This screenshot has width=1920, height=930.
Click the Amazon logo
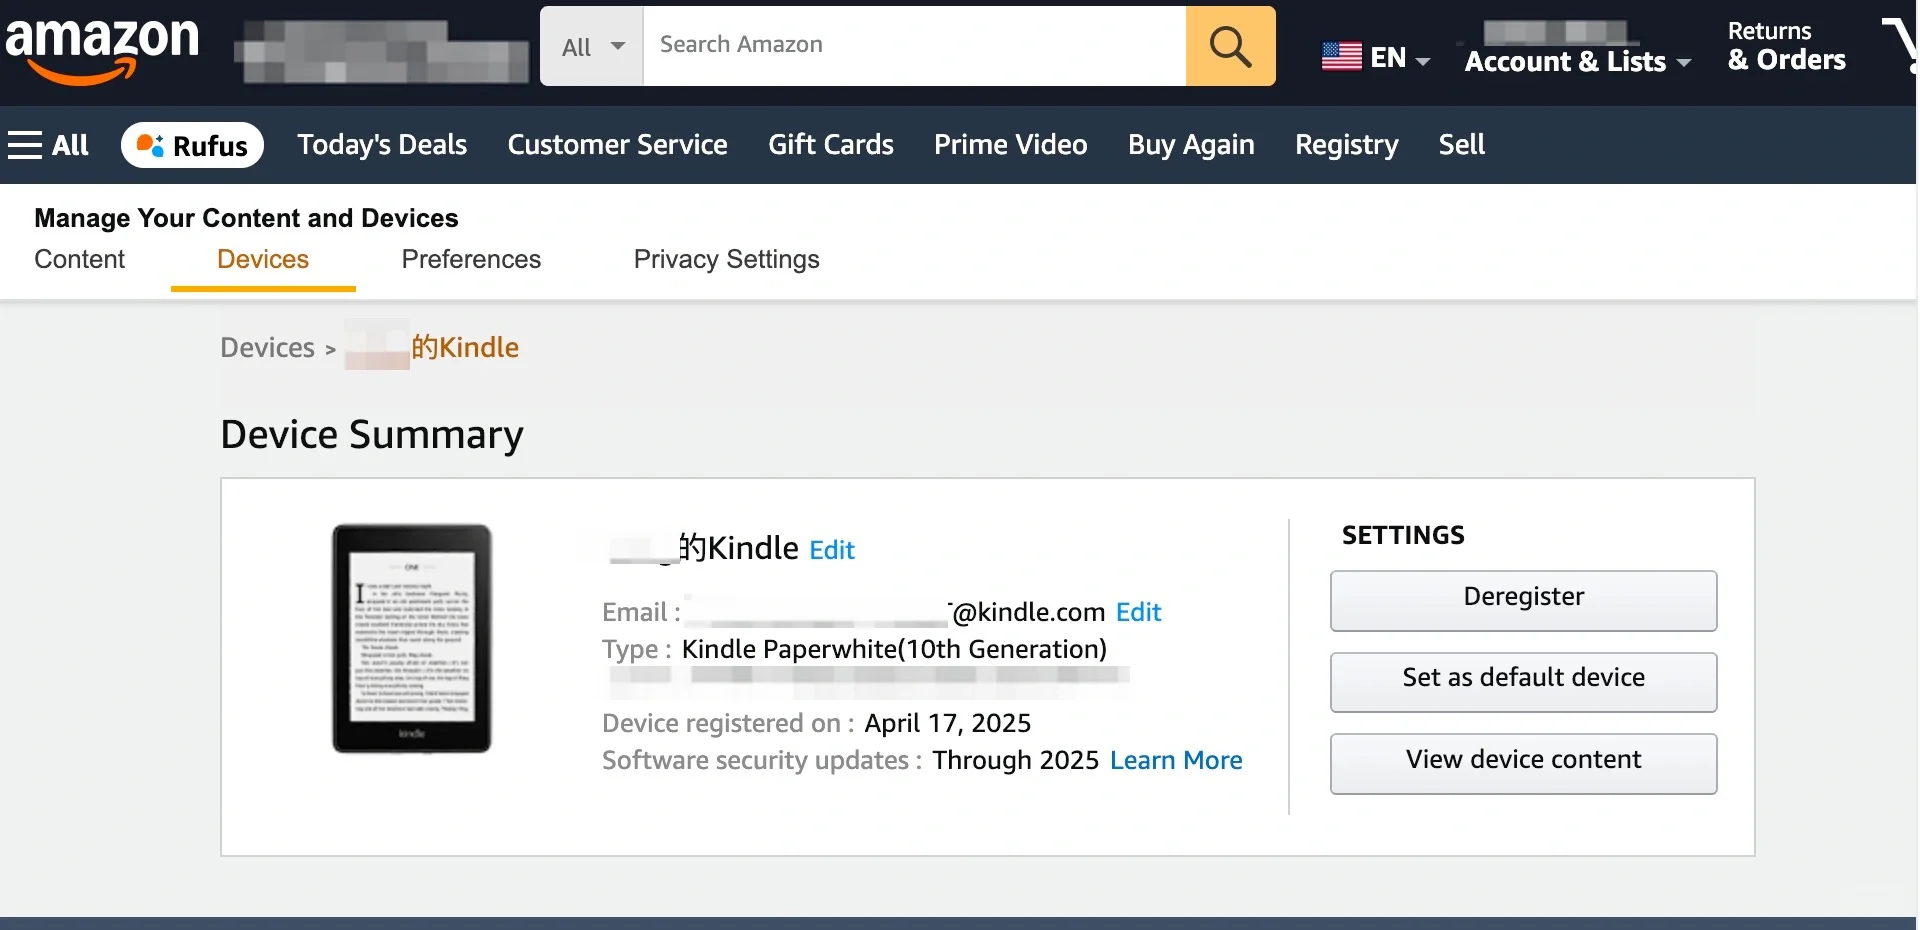[103, 50]
